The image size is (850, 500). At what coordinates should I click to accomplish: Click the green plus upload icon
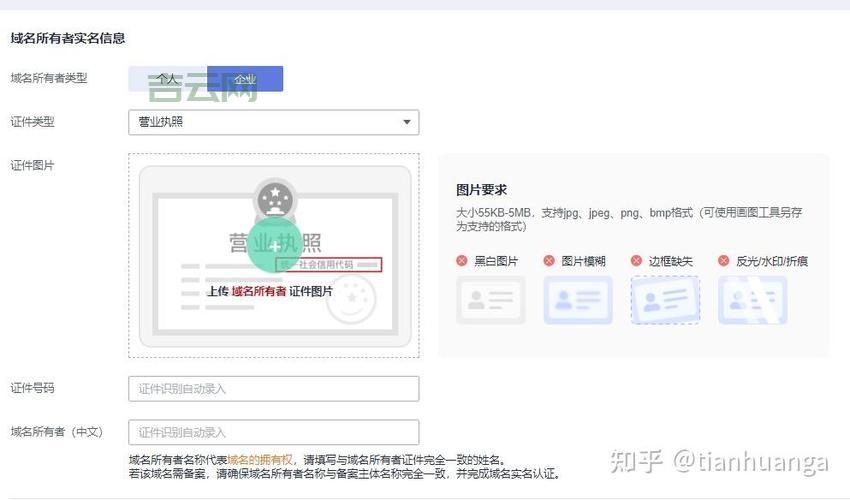pyautogui.click(x=275, y=246)
